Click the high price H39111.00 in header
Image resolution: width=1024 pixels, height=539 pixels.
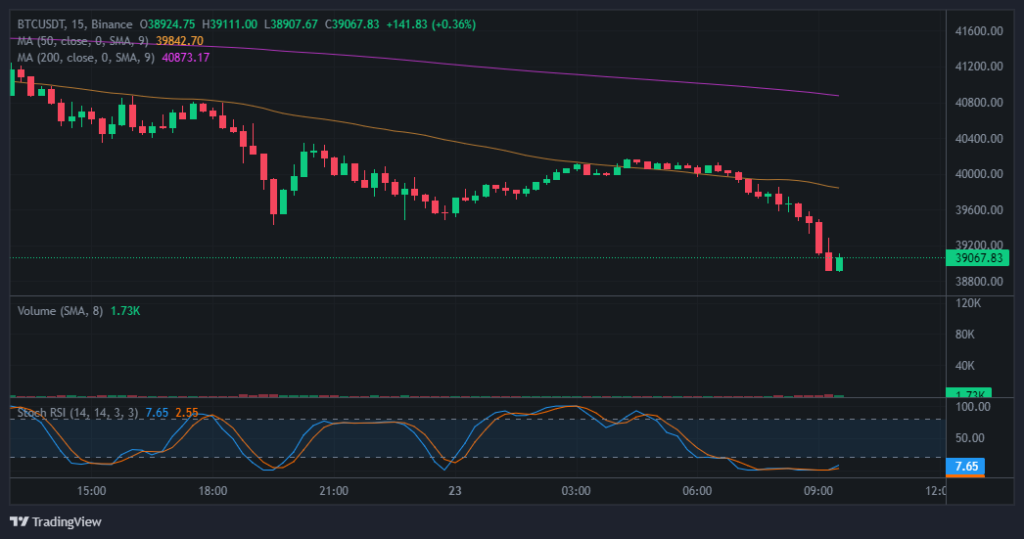(230, 24)
